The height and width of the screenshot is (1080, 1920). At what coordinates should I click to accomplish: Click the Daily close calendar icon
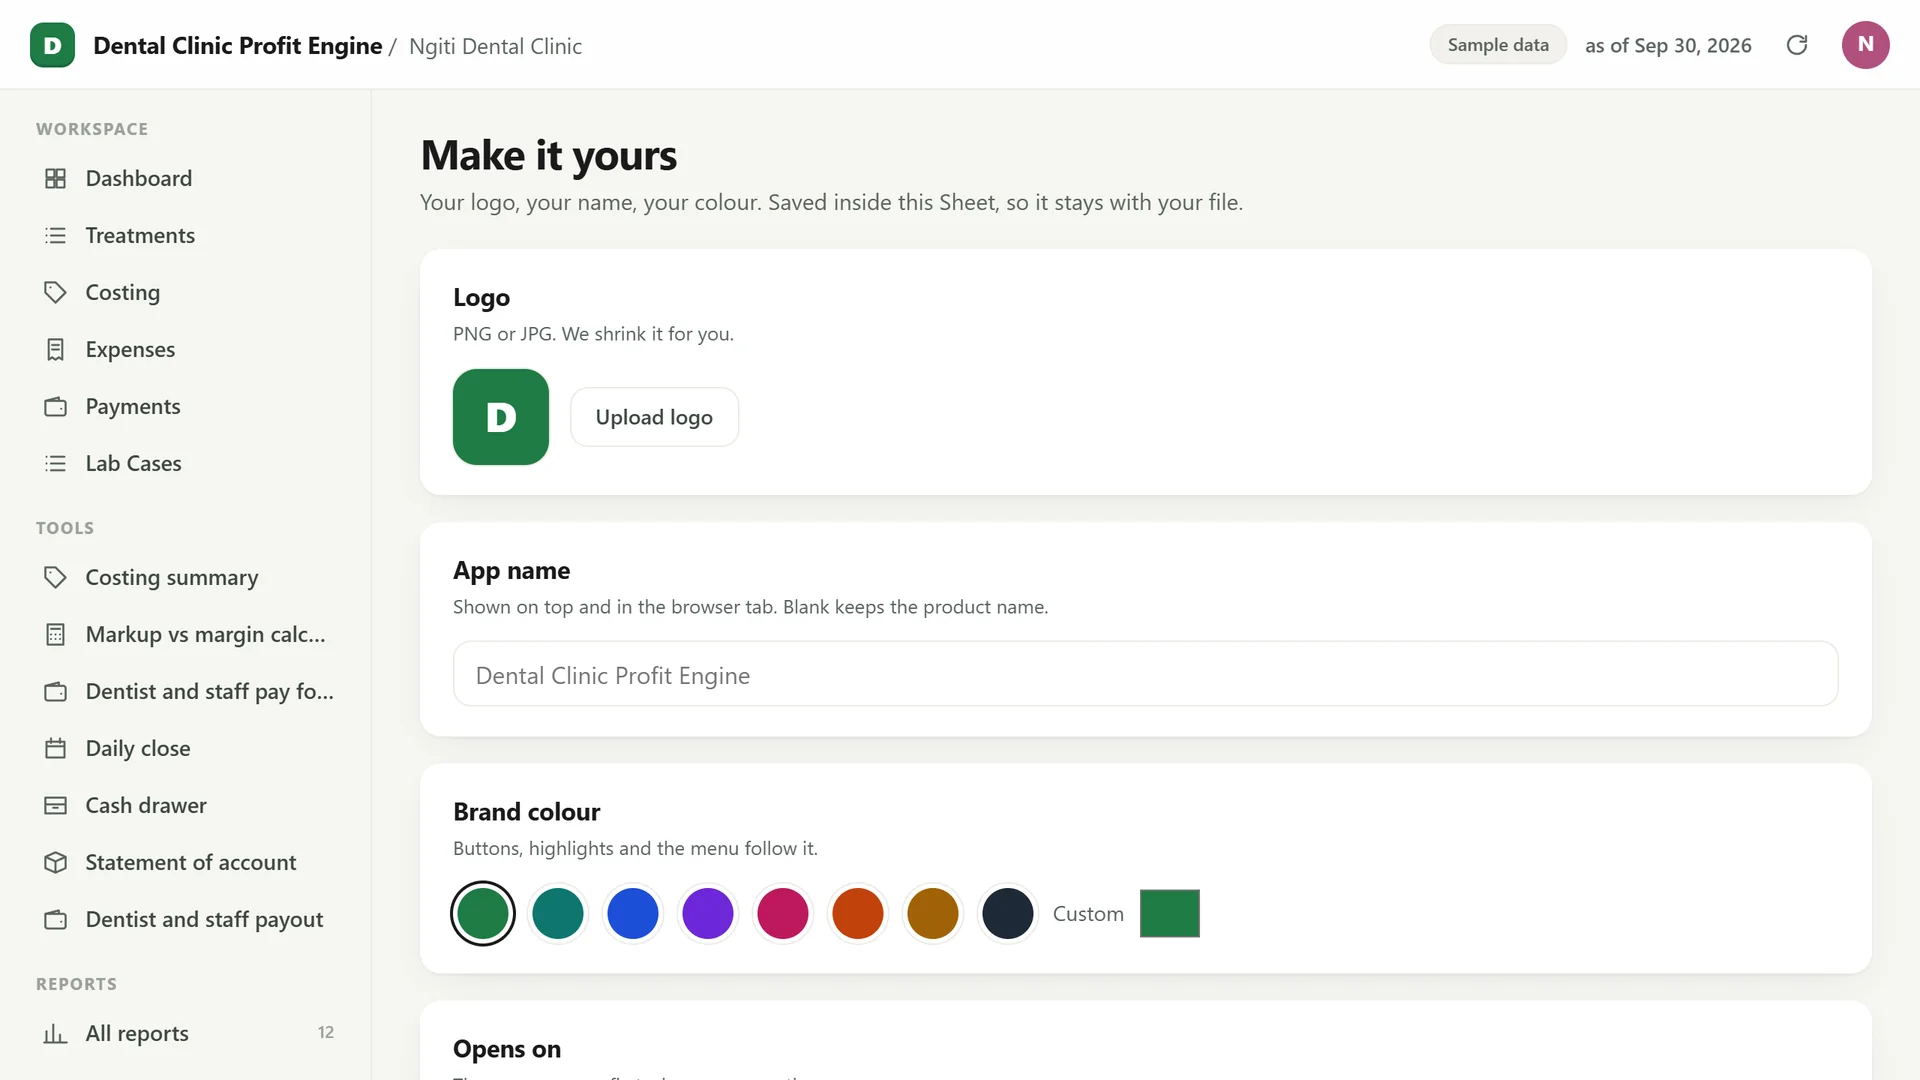[56, 748]
